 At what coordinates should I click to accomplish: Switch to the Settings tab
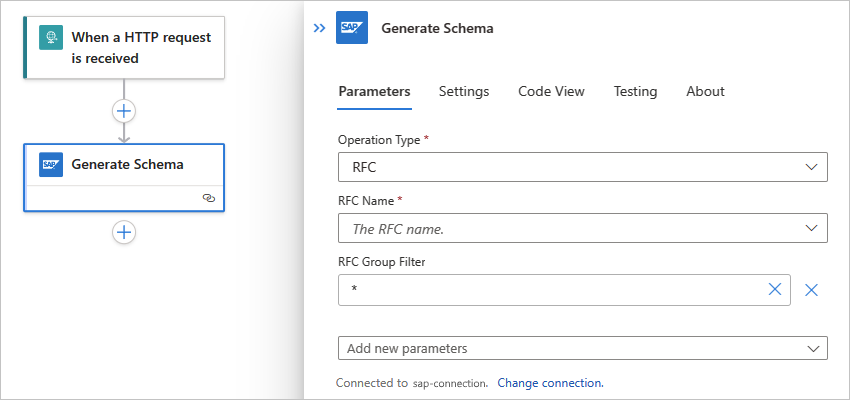pos(464,91)
